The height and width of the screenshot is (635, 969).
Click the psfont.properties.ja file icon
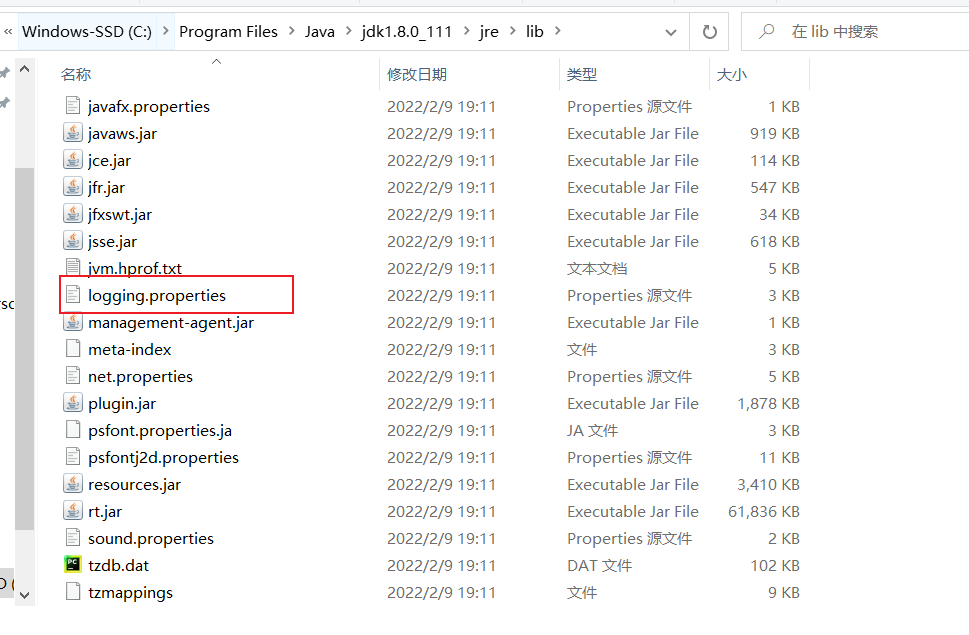click(x=73, y=429)
